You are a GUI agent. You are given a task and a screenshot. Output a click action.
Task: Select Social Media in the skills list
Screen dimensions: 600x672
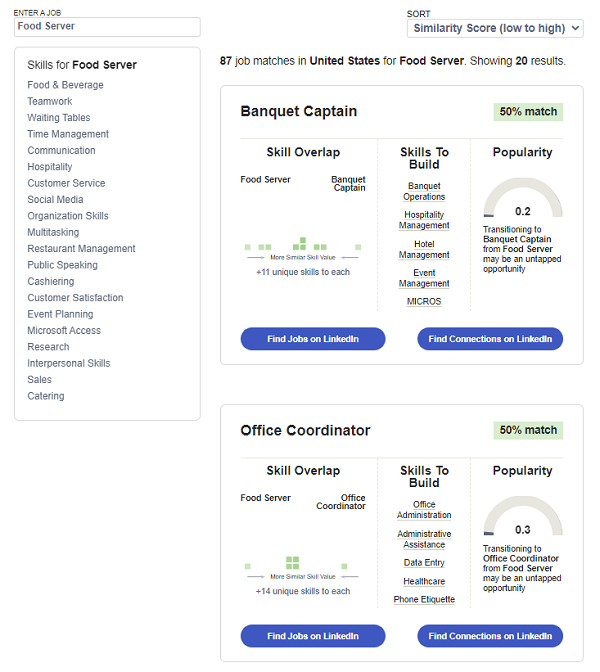(55, 199)
